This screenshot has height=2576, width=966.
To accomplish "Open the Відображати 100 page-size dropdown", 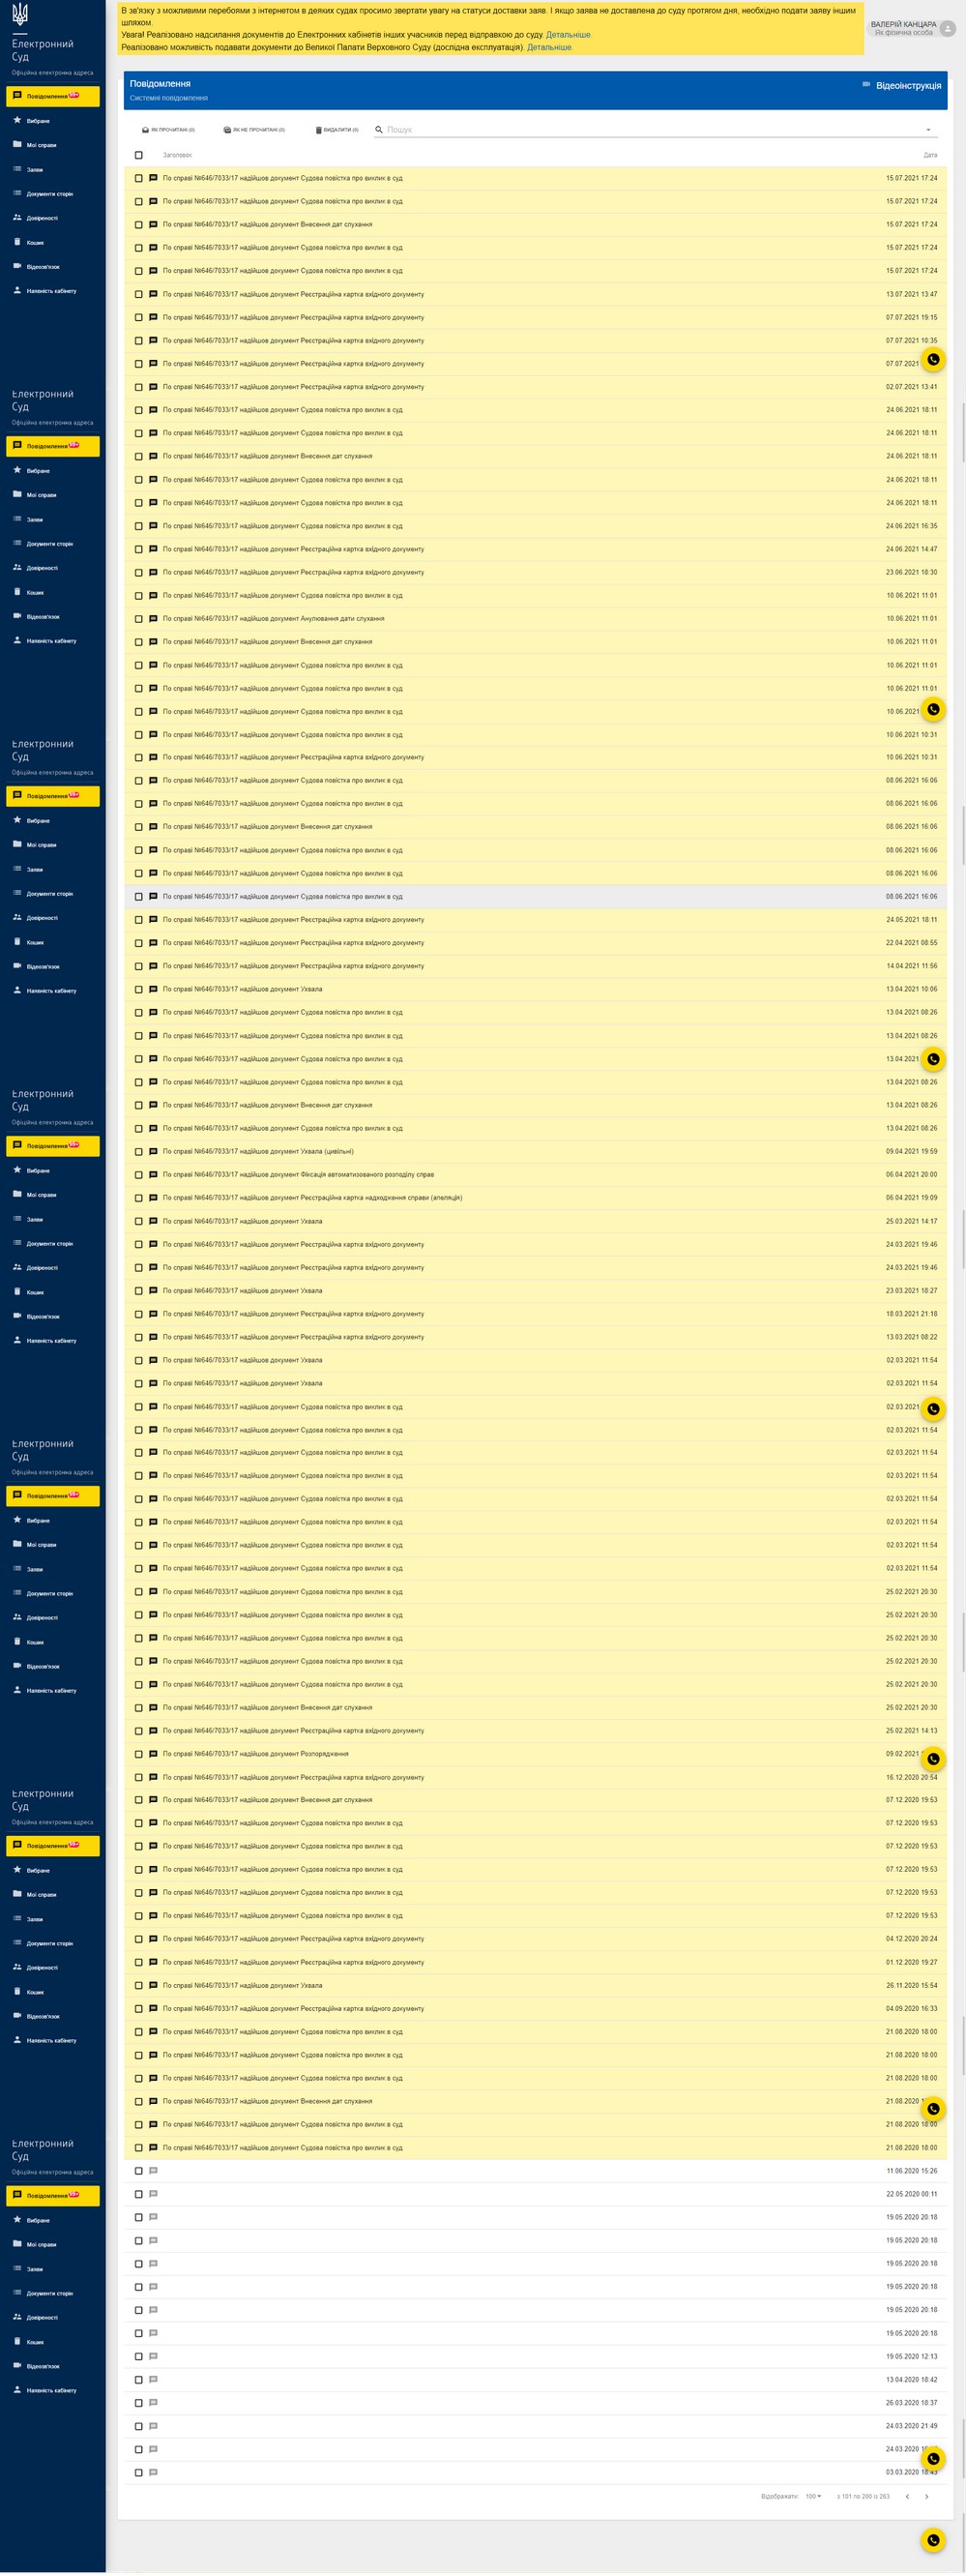I will point(813,2496).
